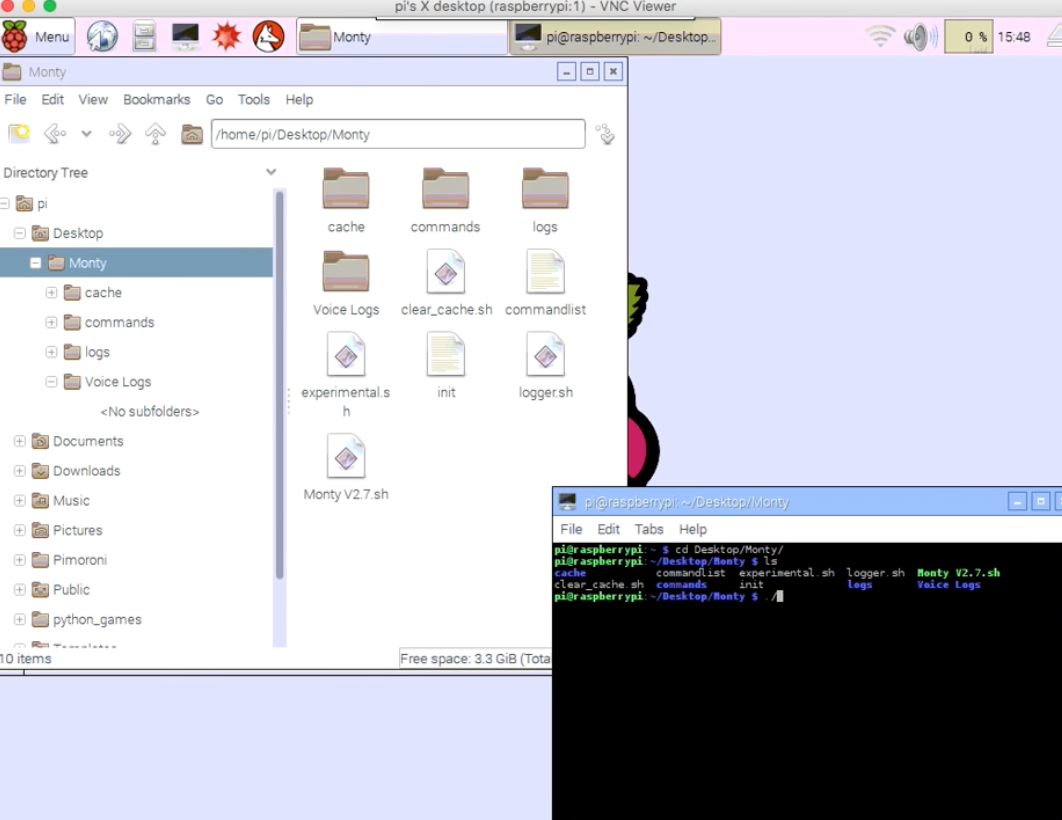Expand the Music tree node
This screenshot has height=820, width=1062.
20,500
